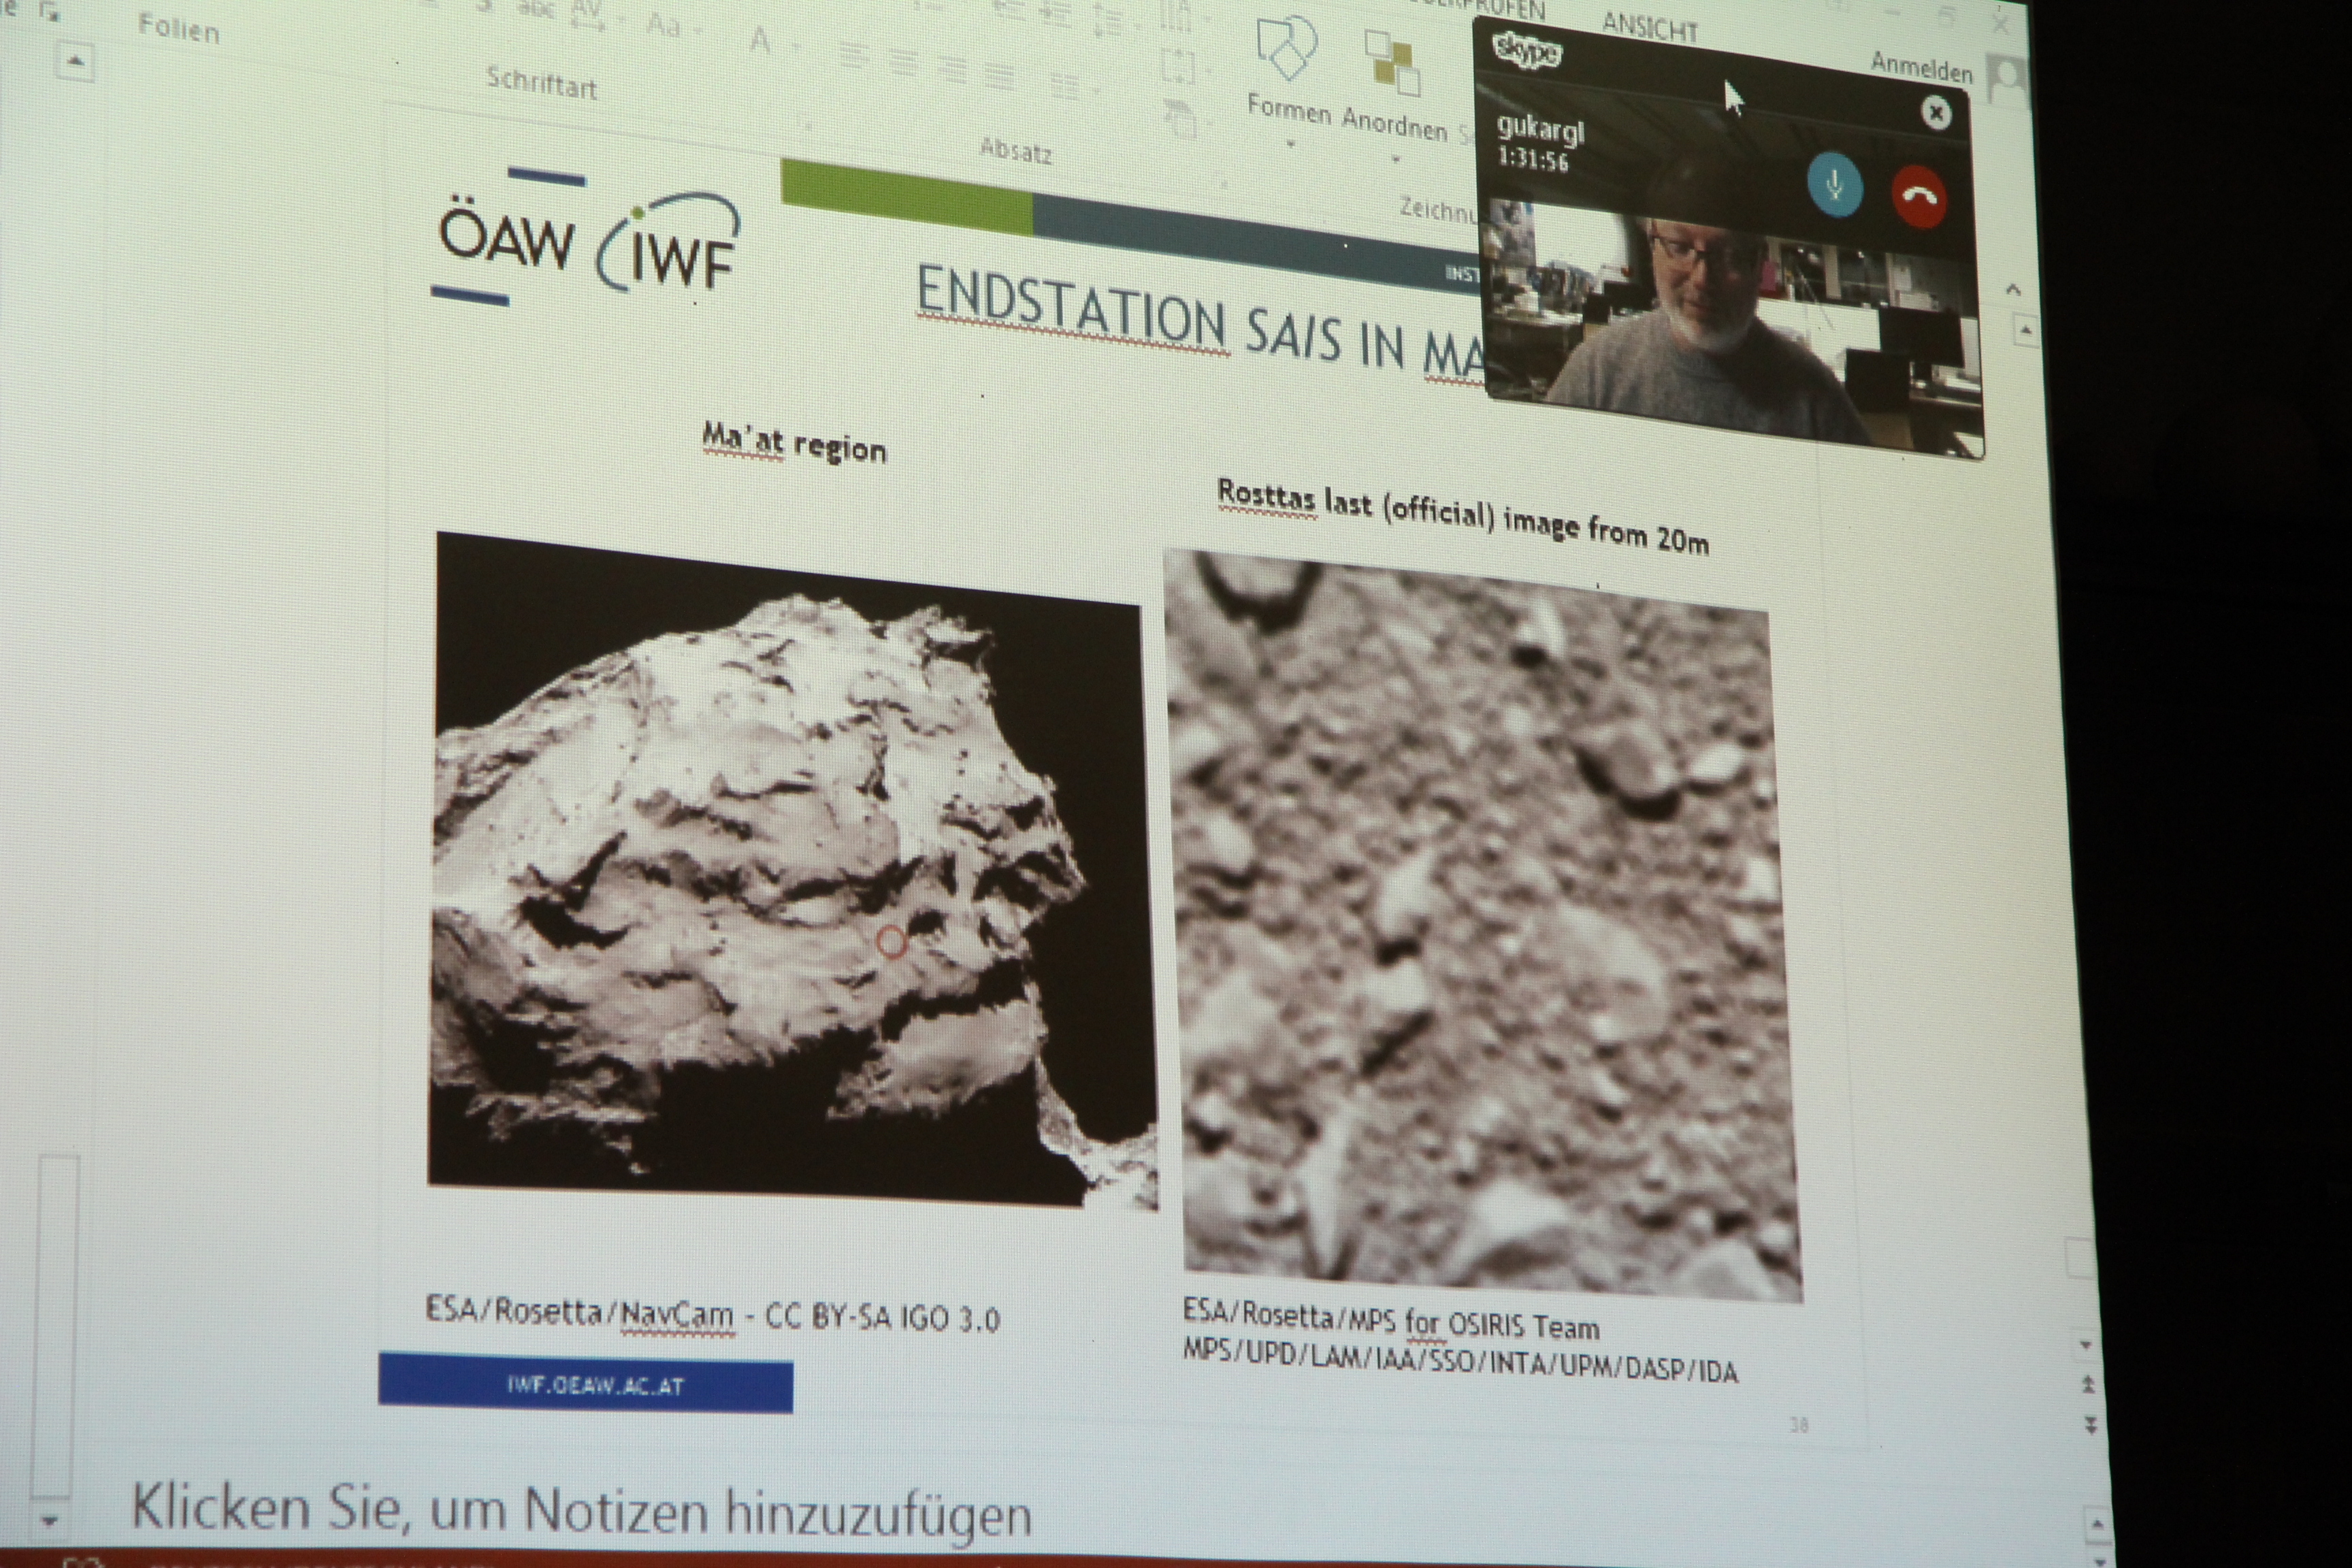Viewport: 2352px width, 1568px height.
Task: Go to next slide double-arrow button
Action: coord(2089,1425)
